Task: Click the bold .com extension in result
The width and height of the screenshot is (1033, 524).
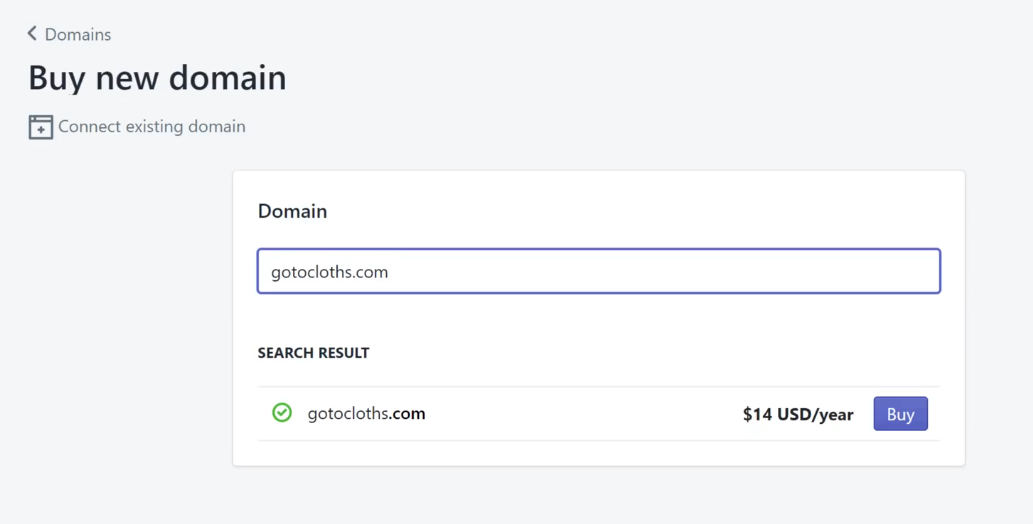Action: [x=408, y=413]
